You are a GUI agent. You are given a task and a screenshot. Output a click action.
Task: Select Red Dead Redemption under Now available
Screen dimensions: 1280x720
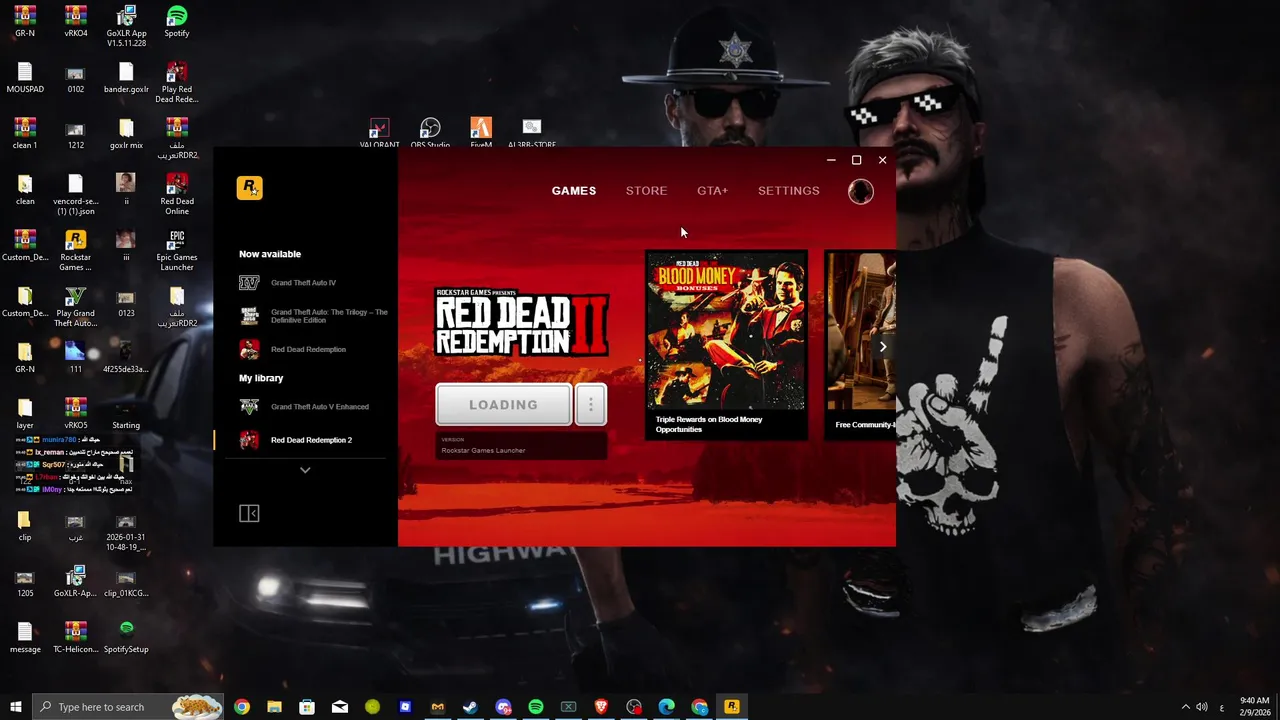(x=293, y=349)
